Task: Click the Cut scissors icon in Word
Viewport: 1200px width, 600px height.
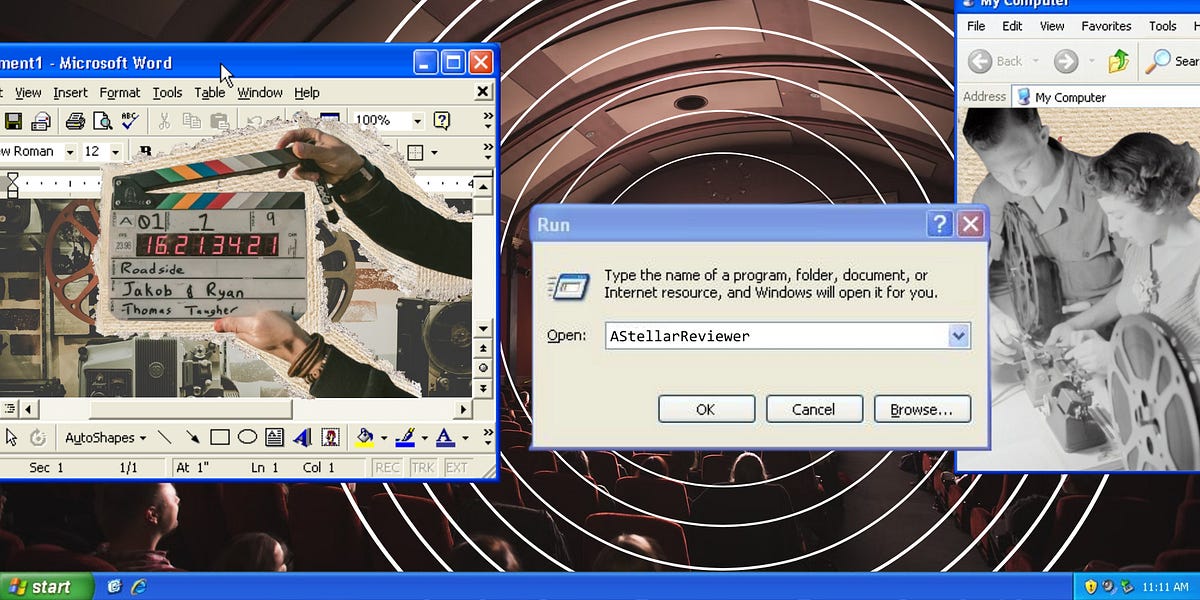Action: pyautogui.click(x=164, y=121)
